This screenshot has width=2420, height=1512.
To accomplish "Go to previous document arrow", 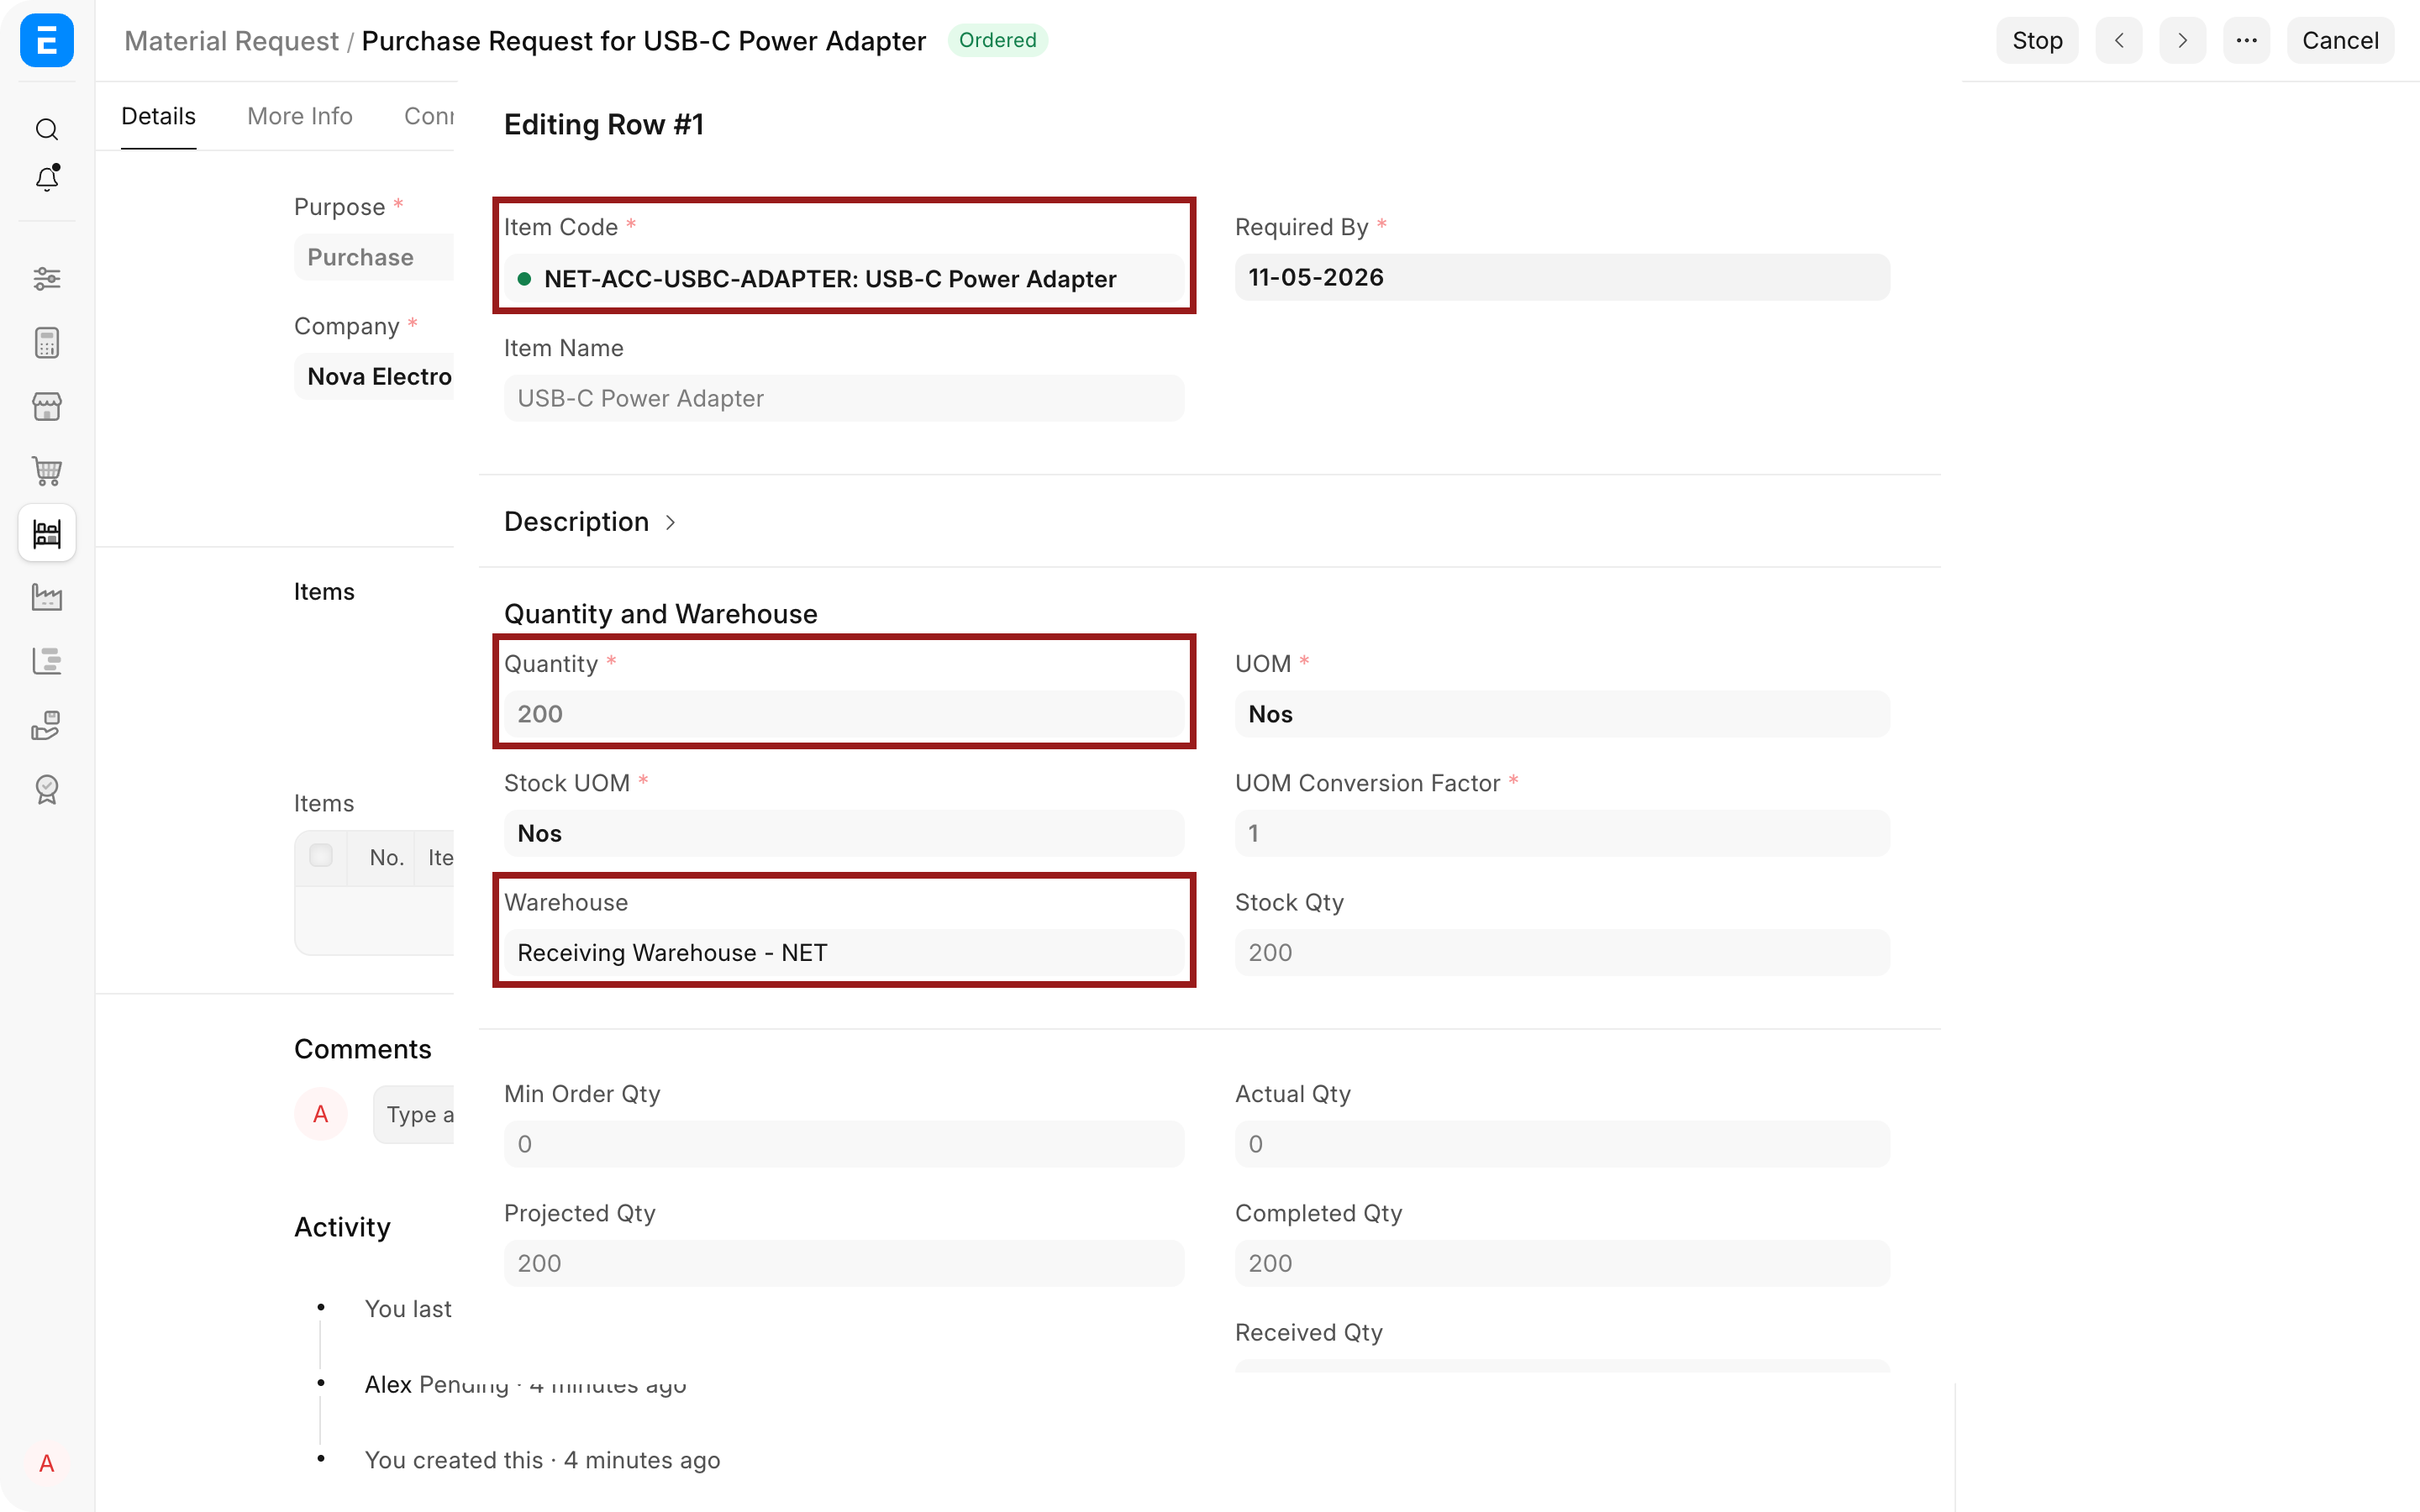I will (2118, 40).
